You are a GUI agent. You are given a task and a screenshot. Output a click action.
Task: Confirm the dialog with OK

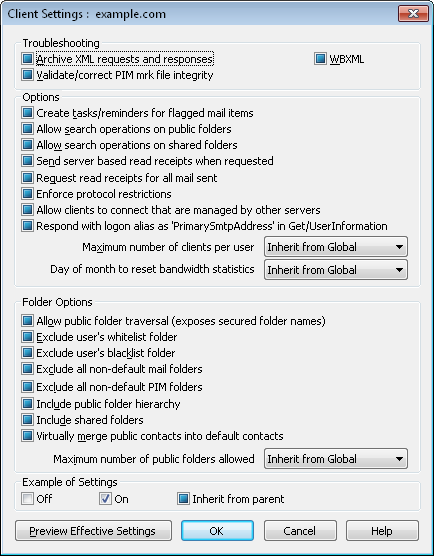(x=217, y=531)
